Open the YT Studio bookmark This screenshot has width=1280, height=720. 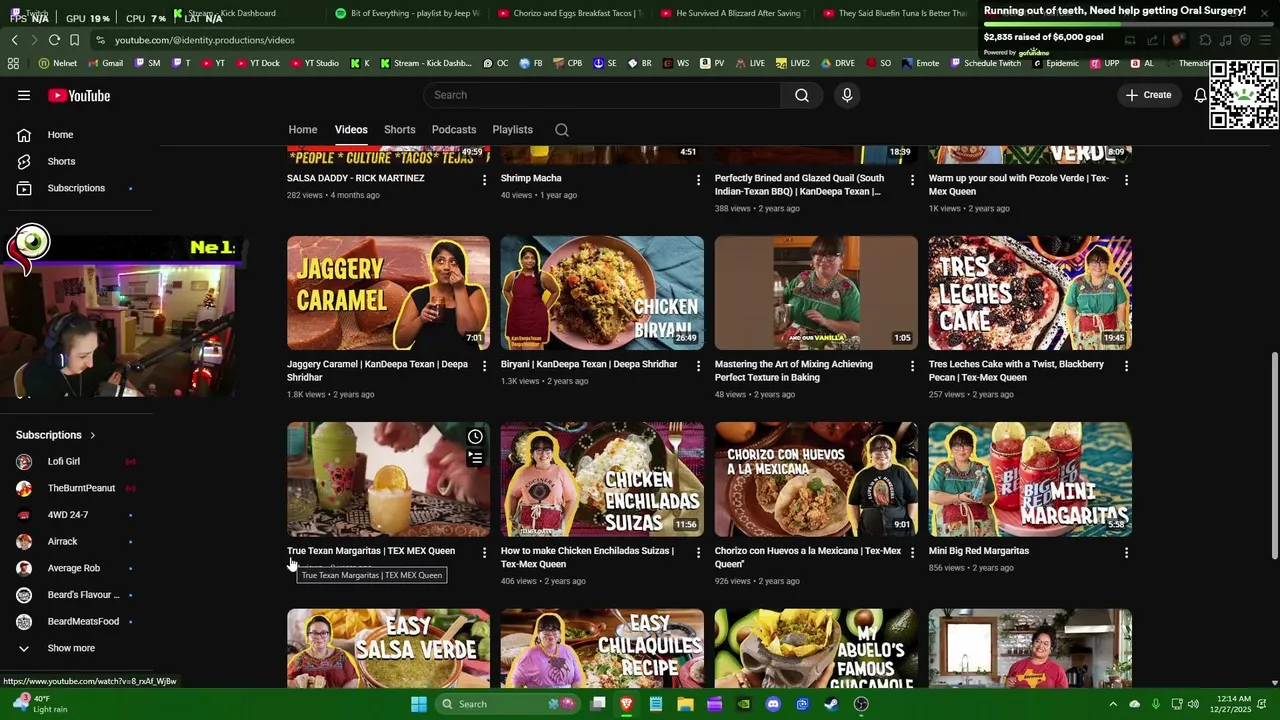[x=315, y=63]
